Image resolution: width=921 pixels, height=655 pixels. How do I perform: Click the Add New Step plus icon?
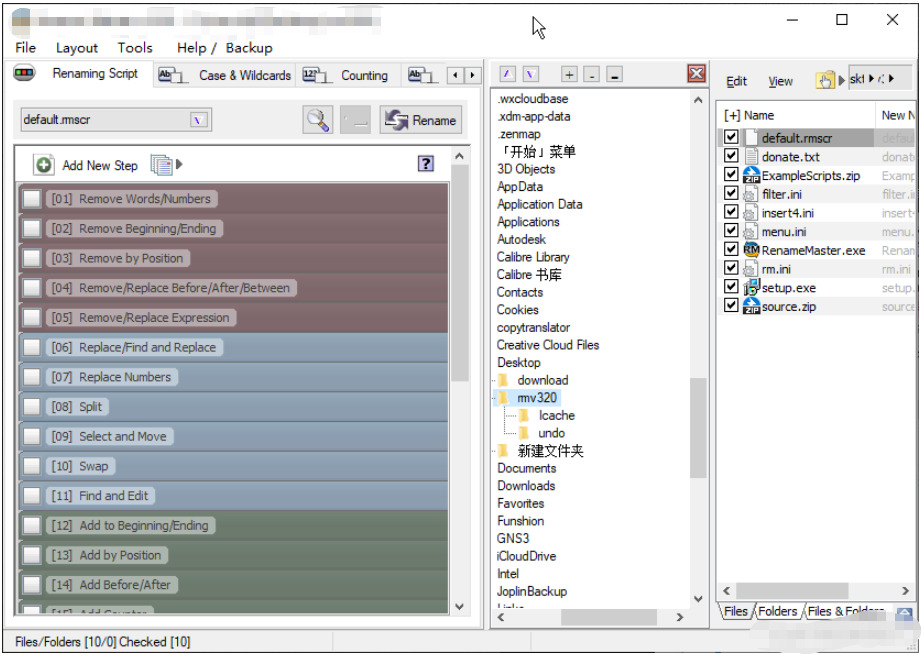click(44, 165)
